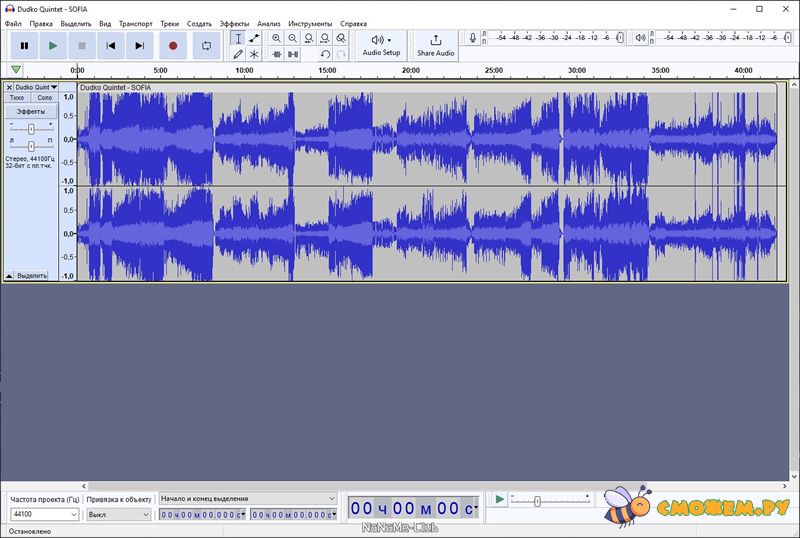Enable Соло on the Dudko Quintet track
800x538 pixels.
tap(44, 98)
